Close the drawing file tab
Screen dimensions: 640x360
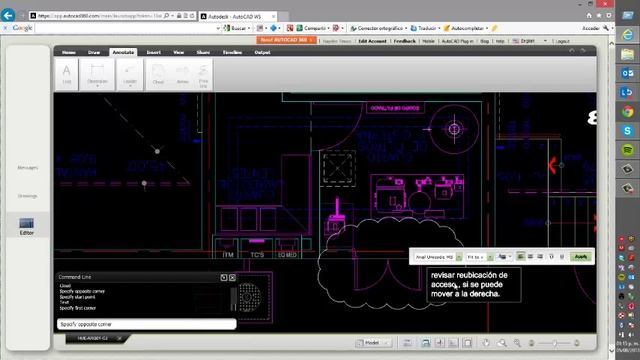coord(119,338)
